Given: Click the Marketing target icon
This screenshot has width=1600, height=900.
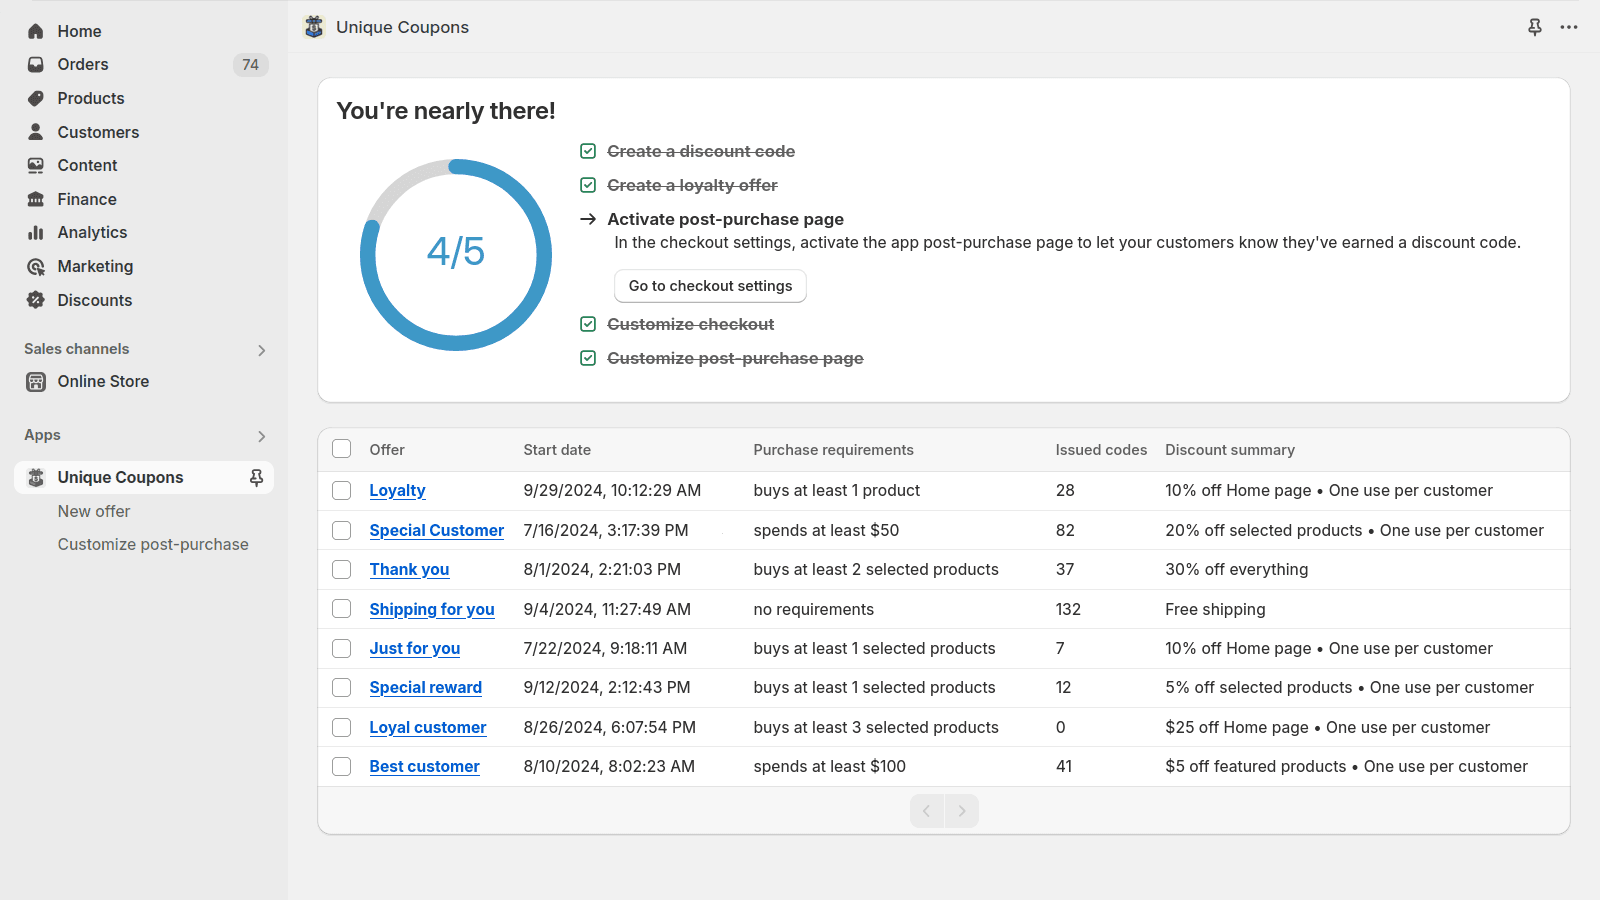Looking at the screenshot, I should click(x=36, y=267).
